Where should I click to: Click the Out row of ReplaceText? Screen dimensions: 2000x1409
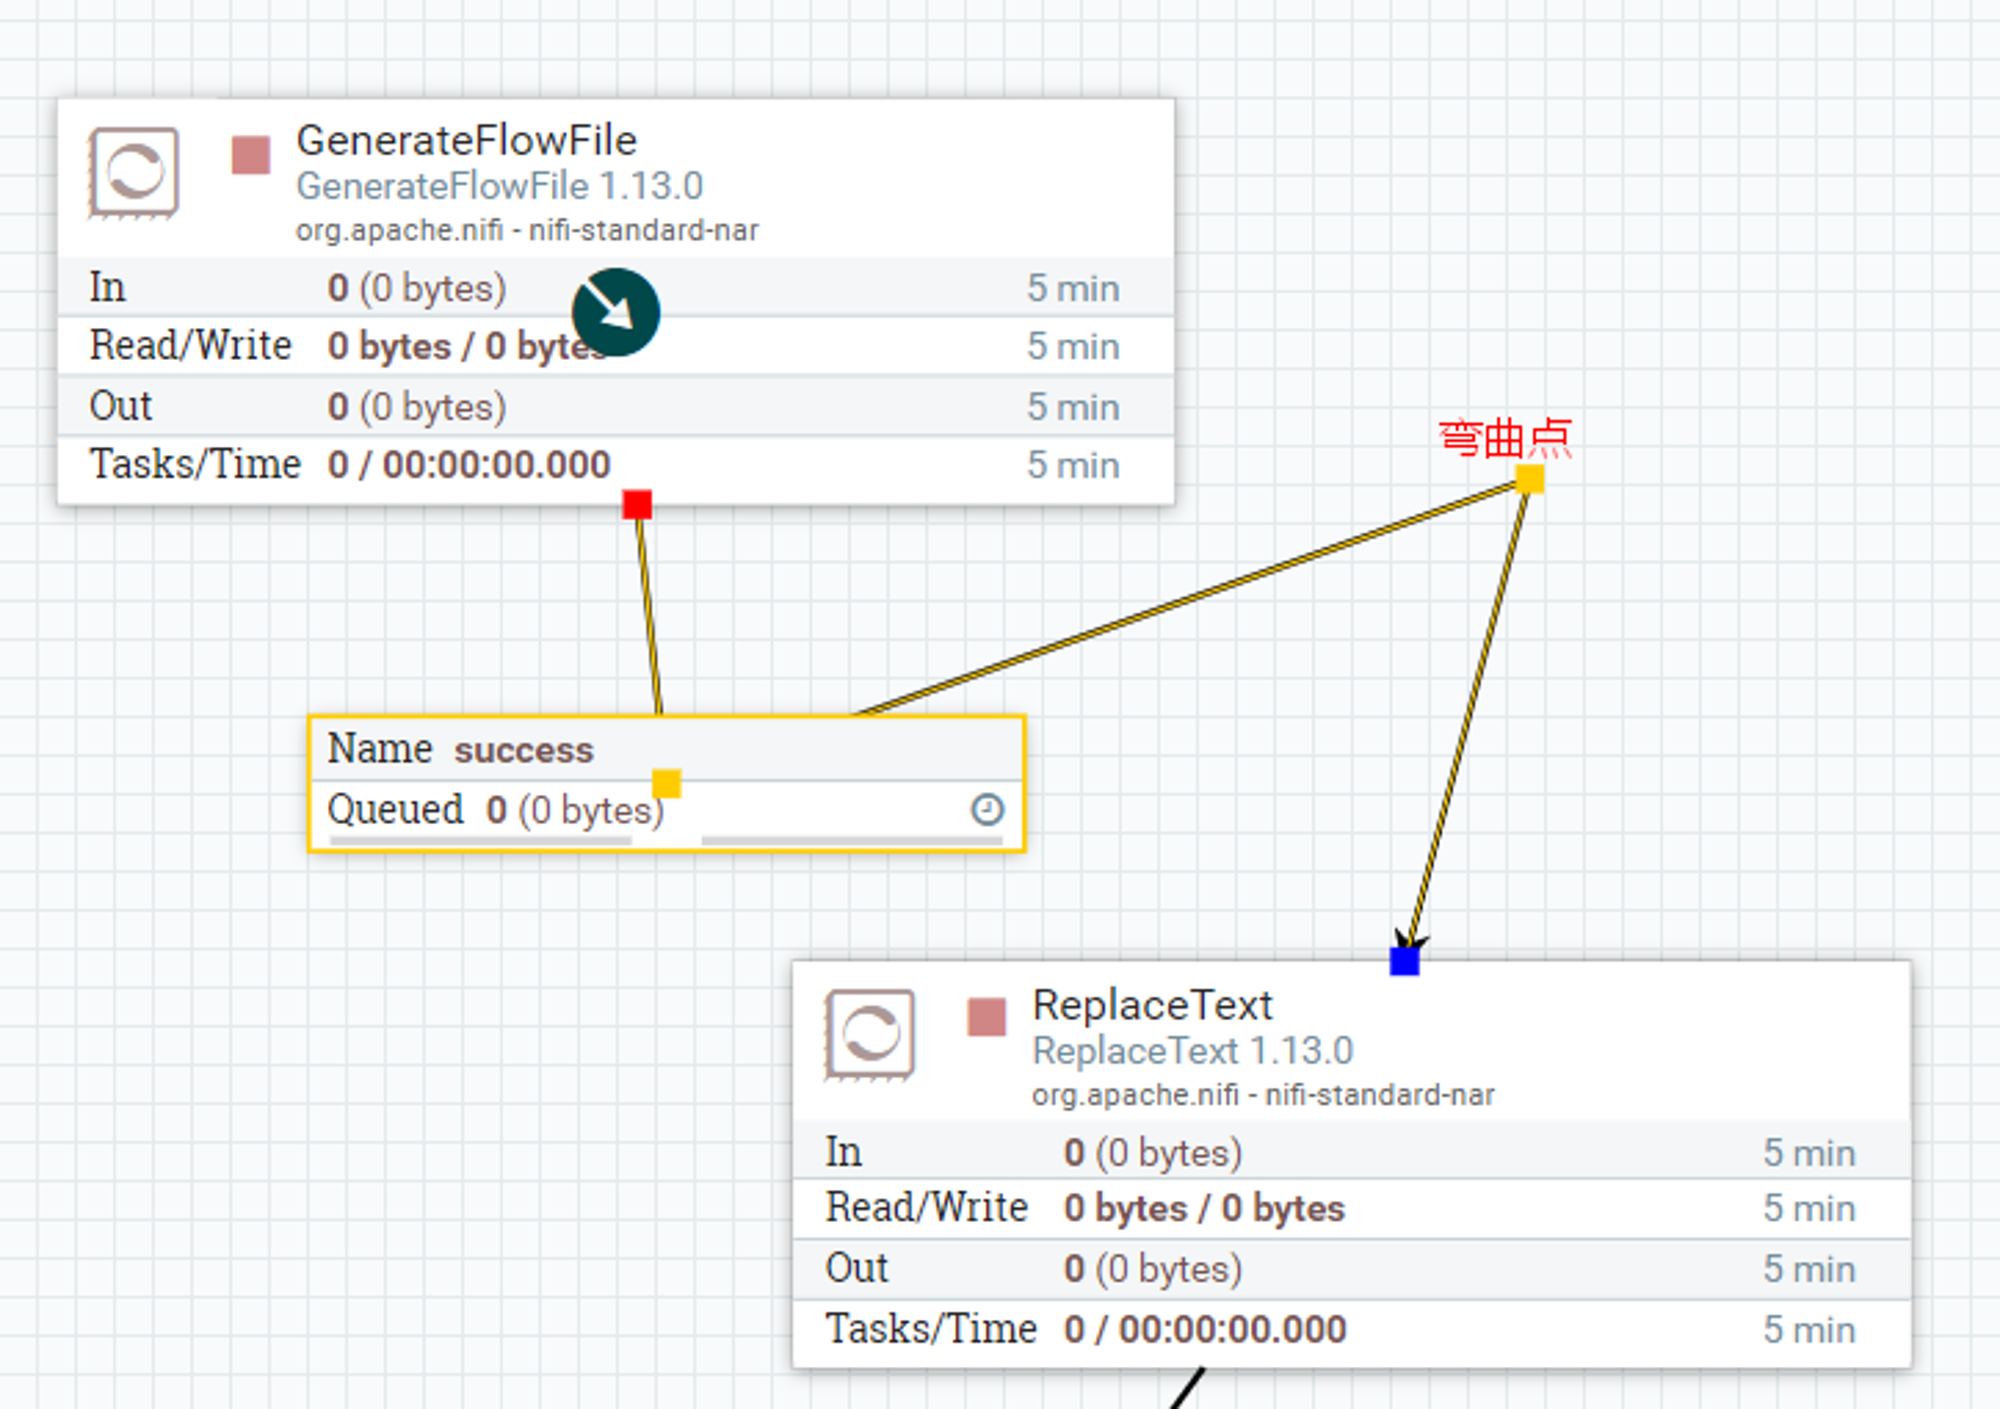(1351, 1269)
